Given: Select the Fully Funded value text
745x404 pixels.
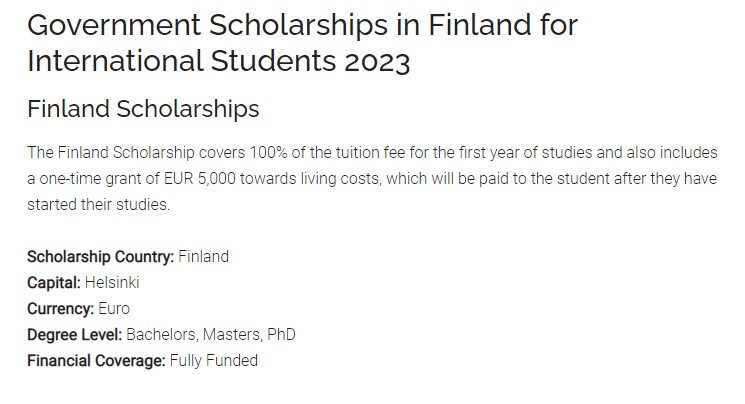Looking at the screenshot, I should coord(214,361).
